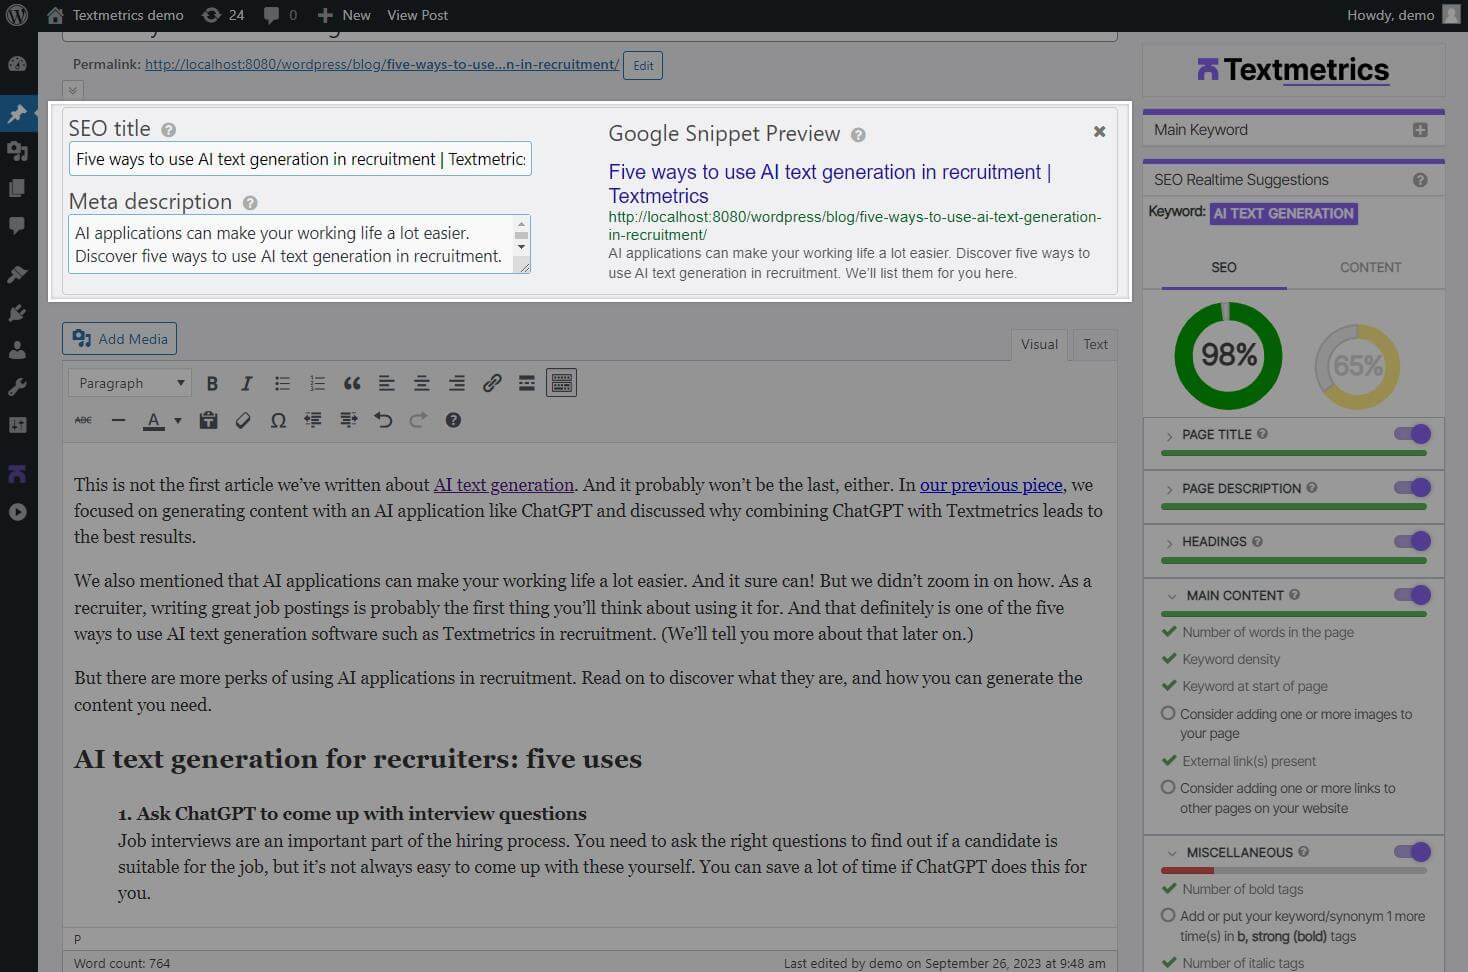Viewport: 1468px width, 972px height.
Task: Switch to the Visual editor tab
Action: click(1039, 344)
